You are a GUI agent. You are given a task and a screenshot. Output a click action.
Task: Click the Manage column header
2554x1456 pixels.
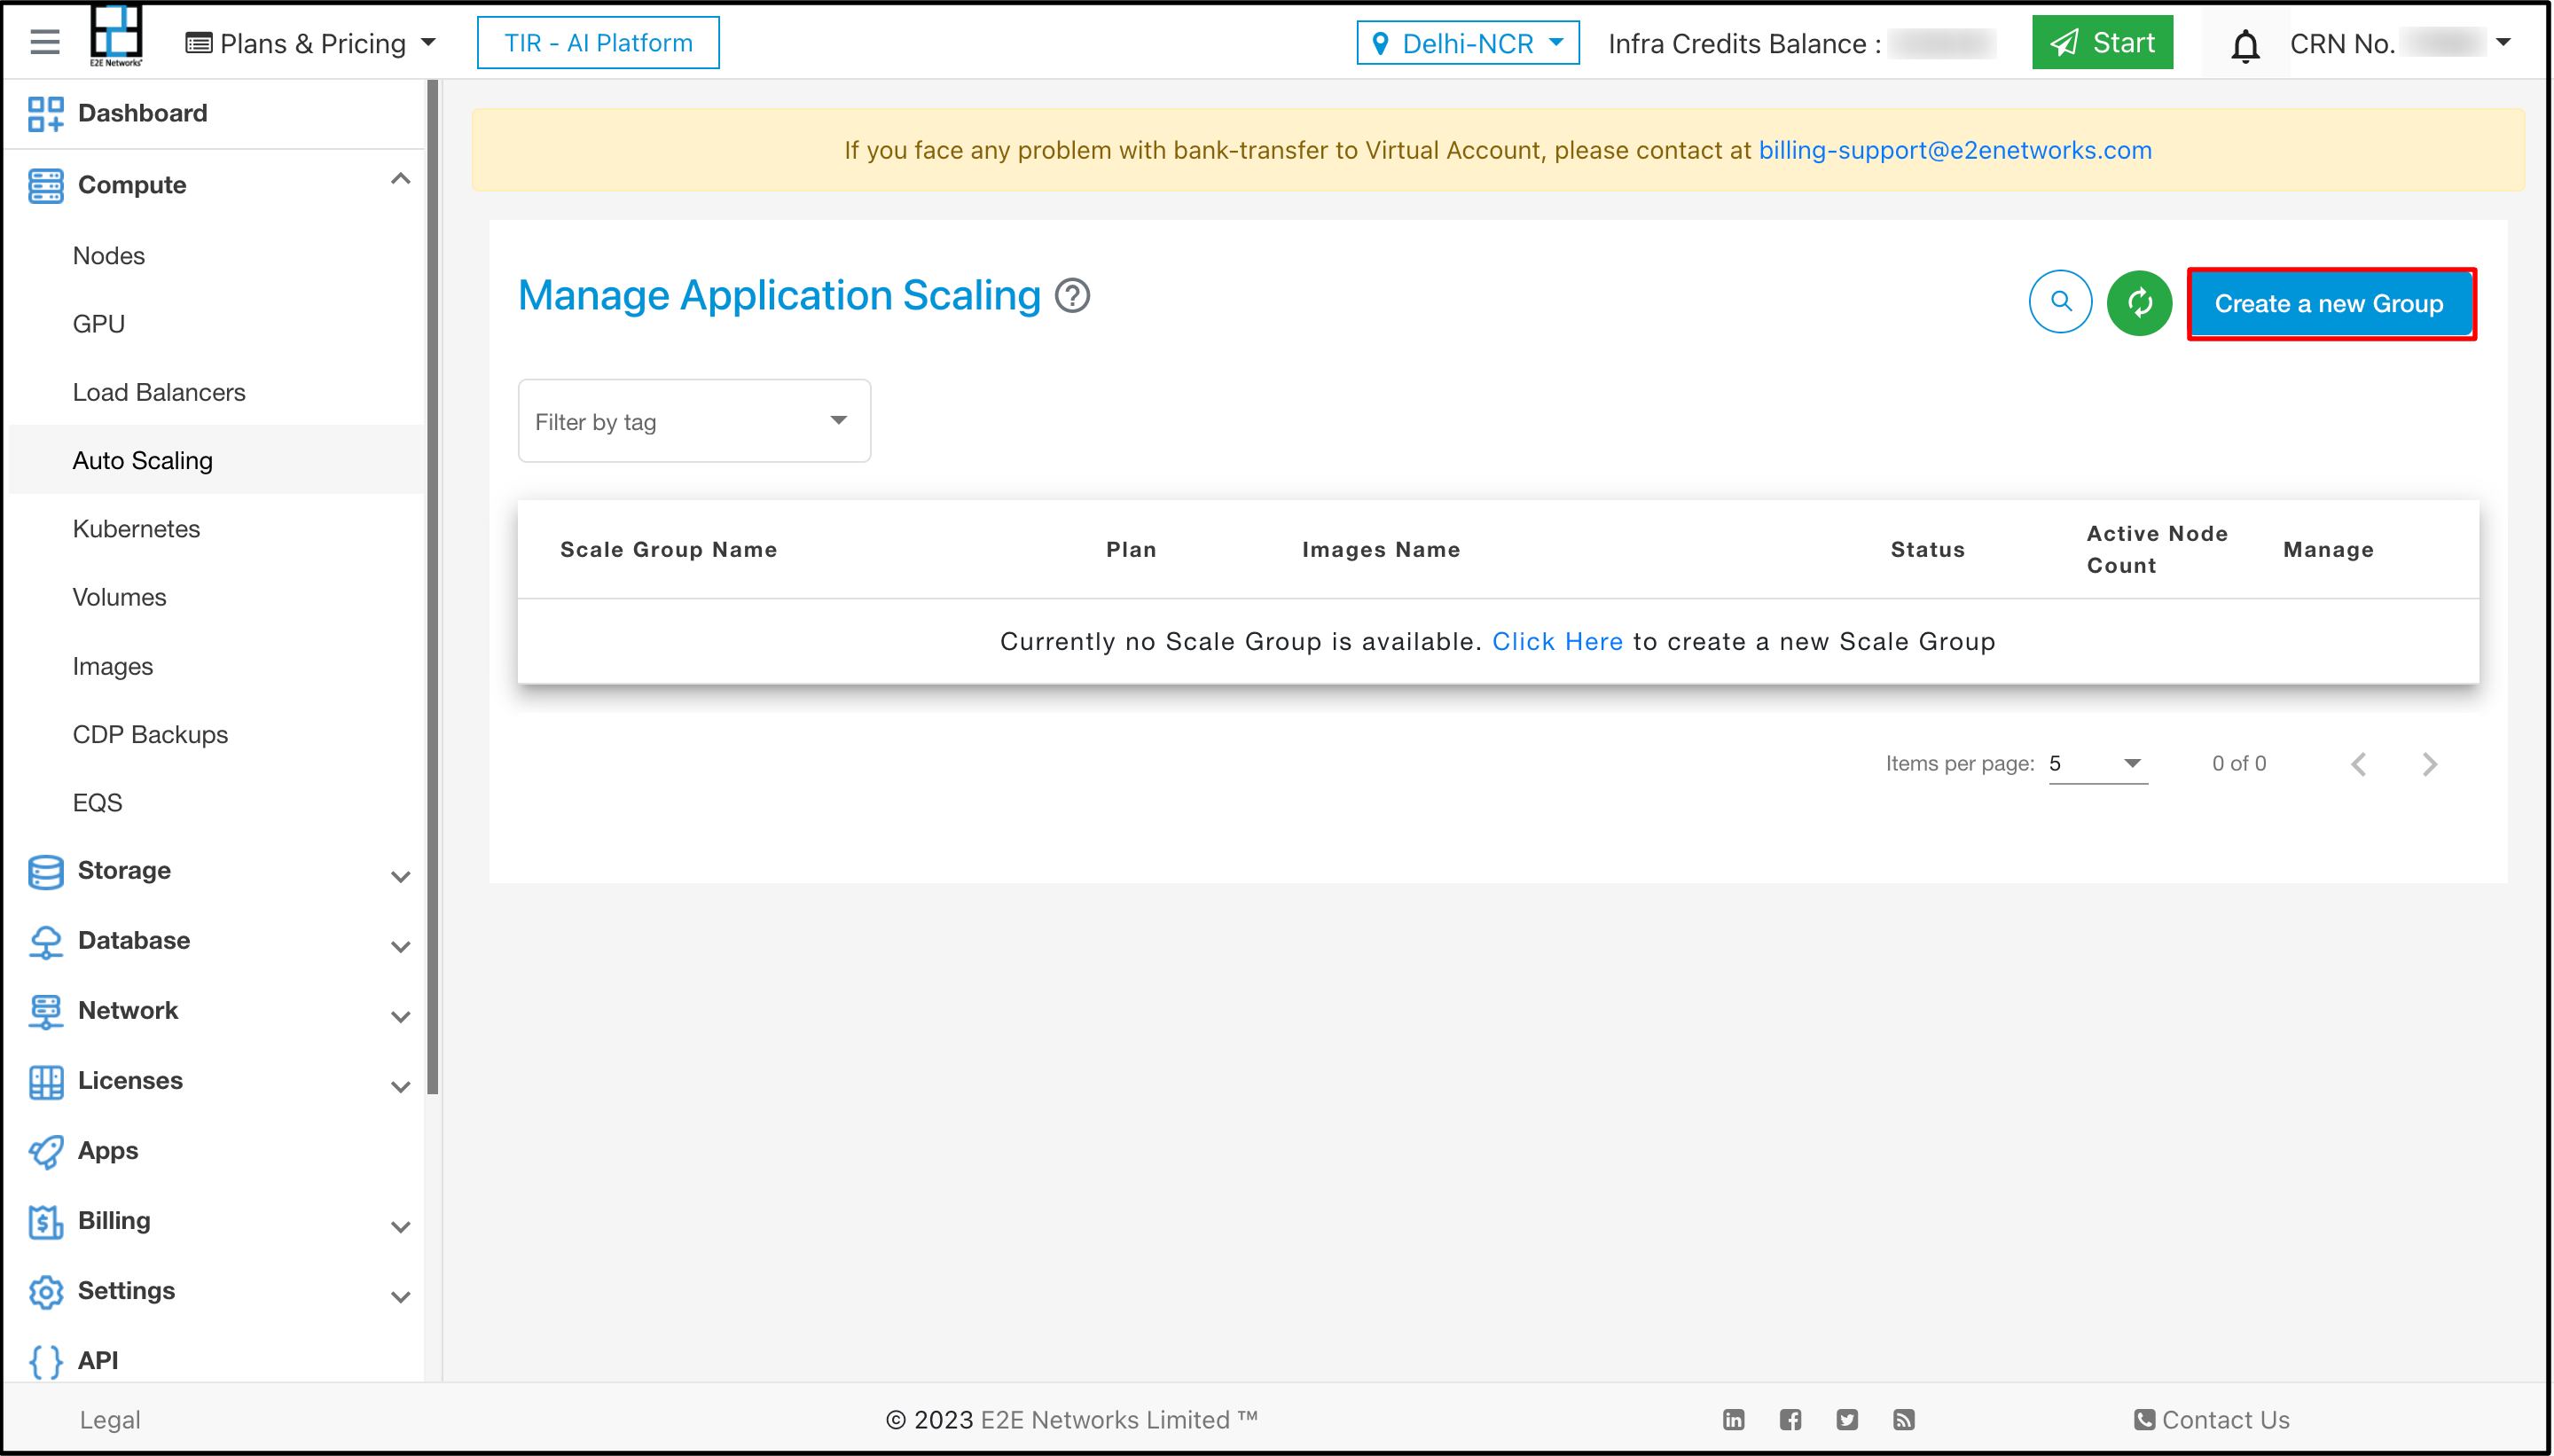[2327, 549]
